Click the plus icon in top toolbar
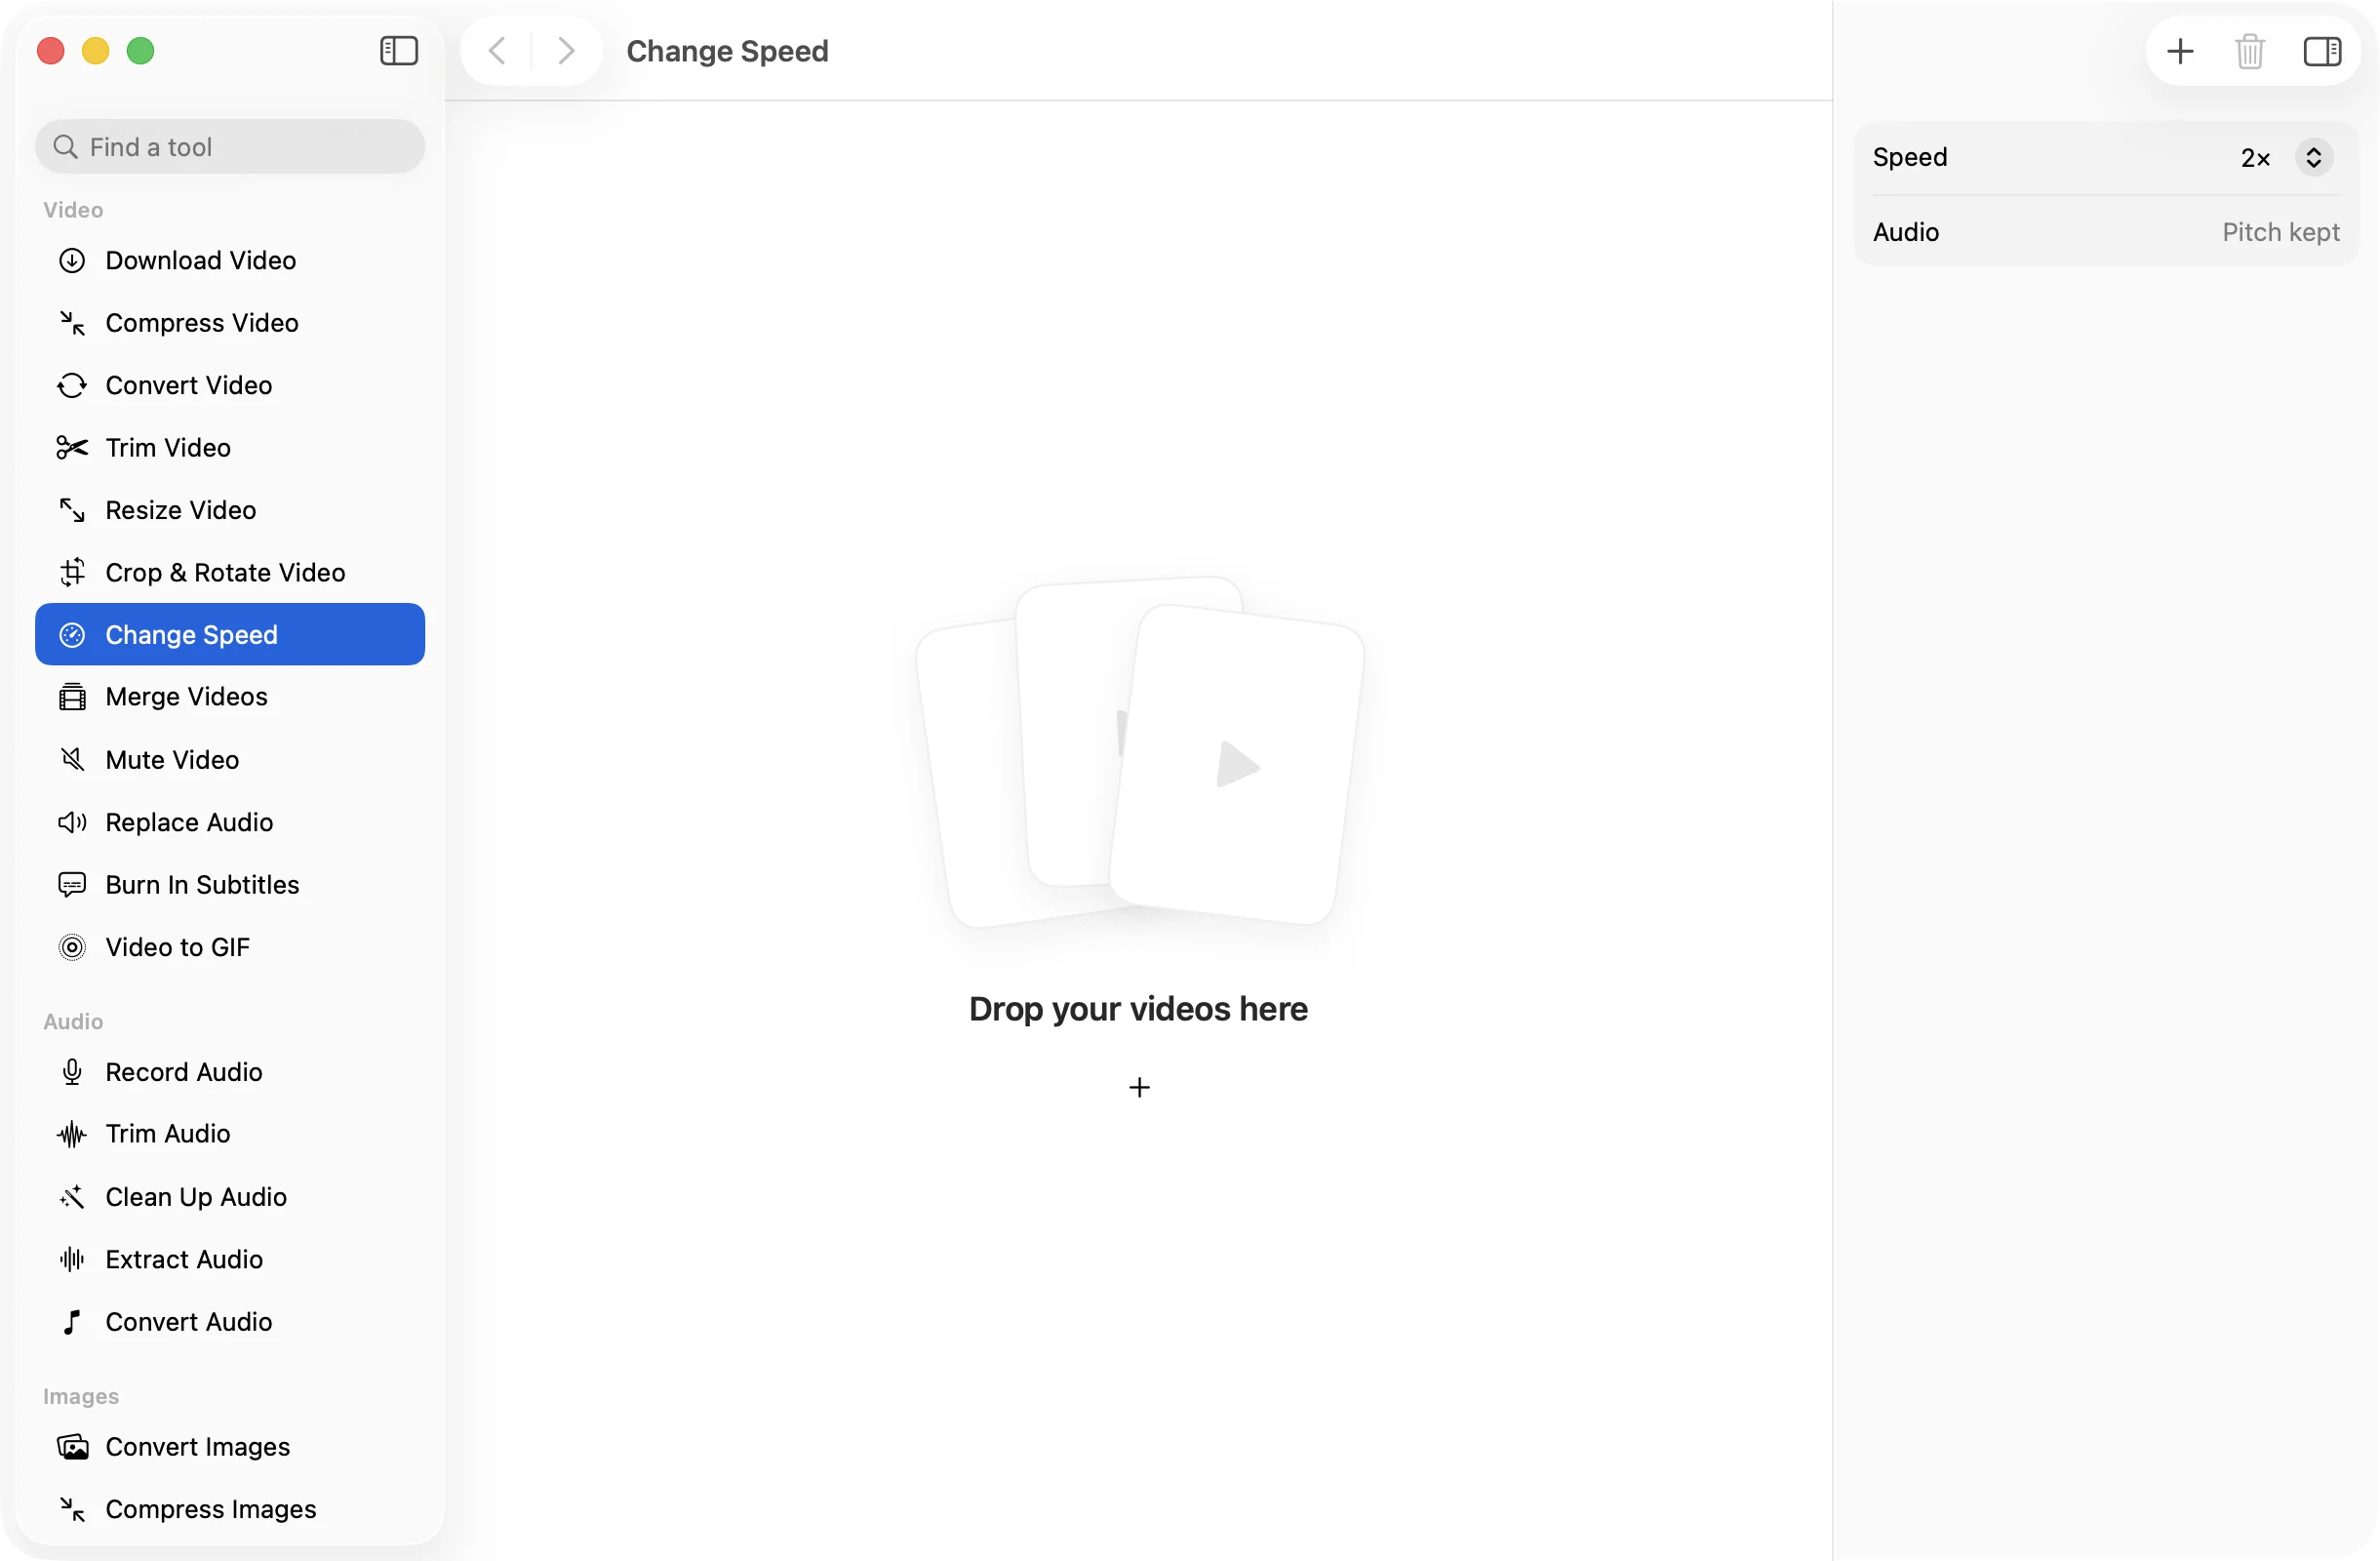The width and height of the screenshot is (2380, 1561). coord(2180,51)
